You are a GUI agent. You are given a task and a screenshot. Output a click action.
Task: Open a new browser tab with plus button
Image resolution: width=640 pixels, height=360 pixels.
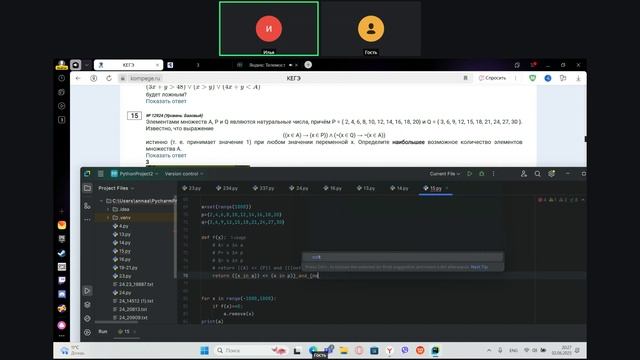pyautogui.click(x=308, y=65)
